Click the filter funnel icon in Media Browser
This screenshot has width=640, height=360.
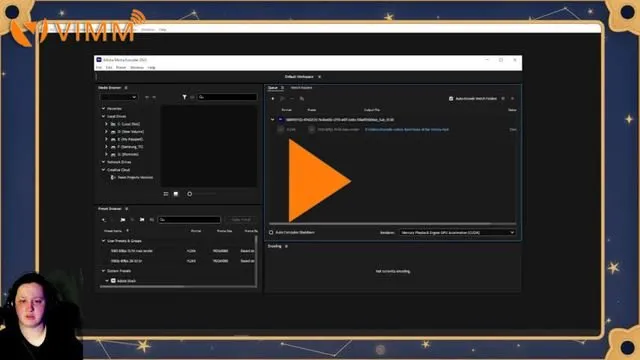pyautogui.click(x=184, y=97)
